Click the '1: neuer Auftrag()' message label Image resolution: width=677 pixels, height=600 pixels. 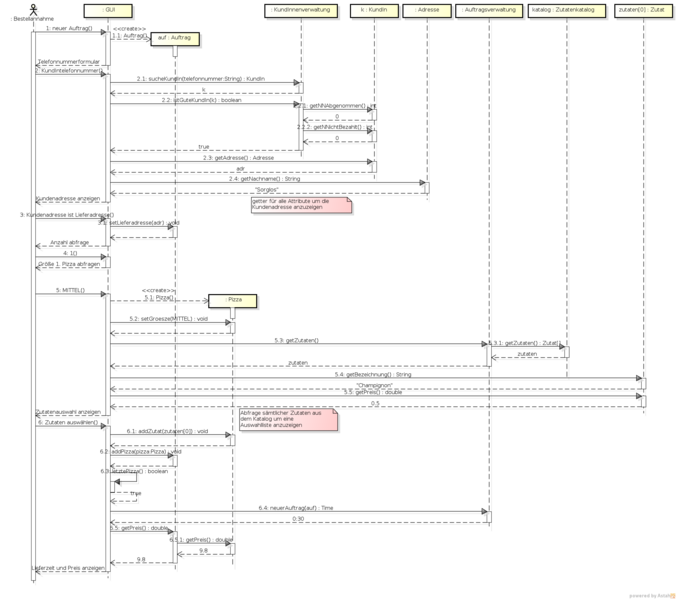pyautogui.click(x=69, y=28)
